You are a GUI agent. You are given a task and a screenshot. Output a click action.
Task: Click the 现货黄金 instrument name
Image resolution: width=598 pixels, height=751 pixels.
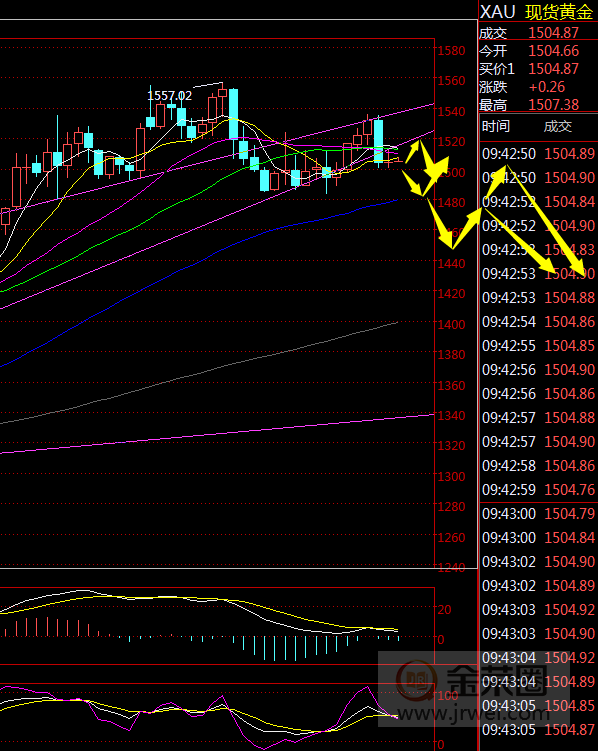(x=559, y=12)
